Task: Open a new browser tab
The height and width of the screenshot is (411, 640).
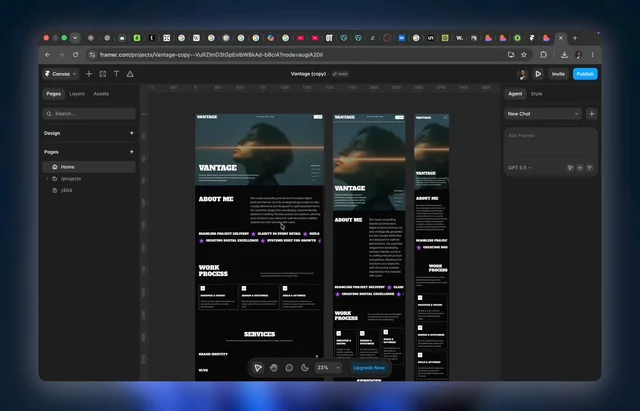Action: click(575, 38)
